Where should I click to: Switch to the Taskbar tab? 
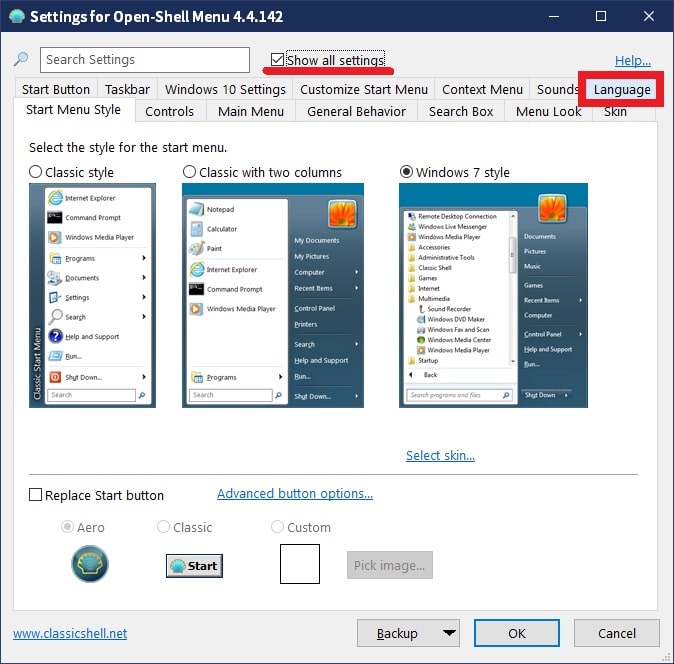click(127, 89)
